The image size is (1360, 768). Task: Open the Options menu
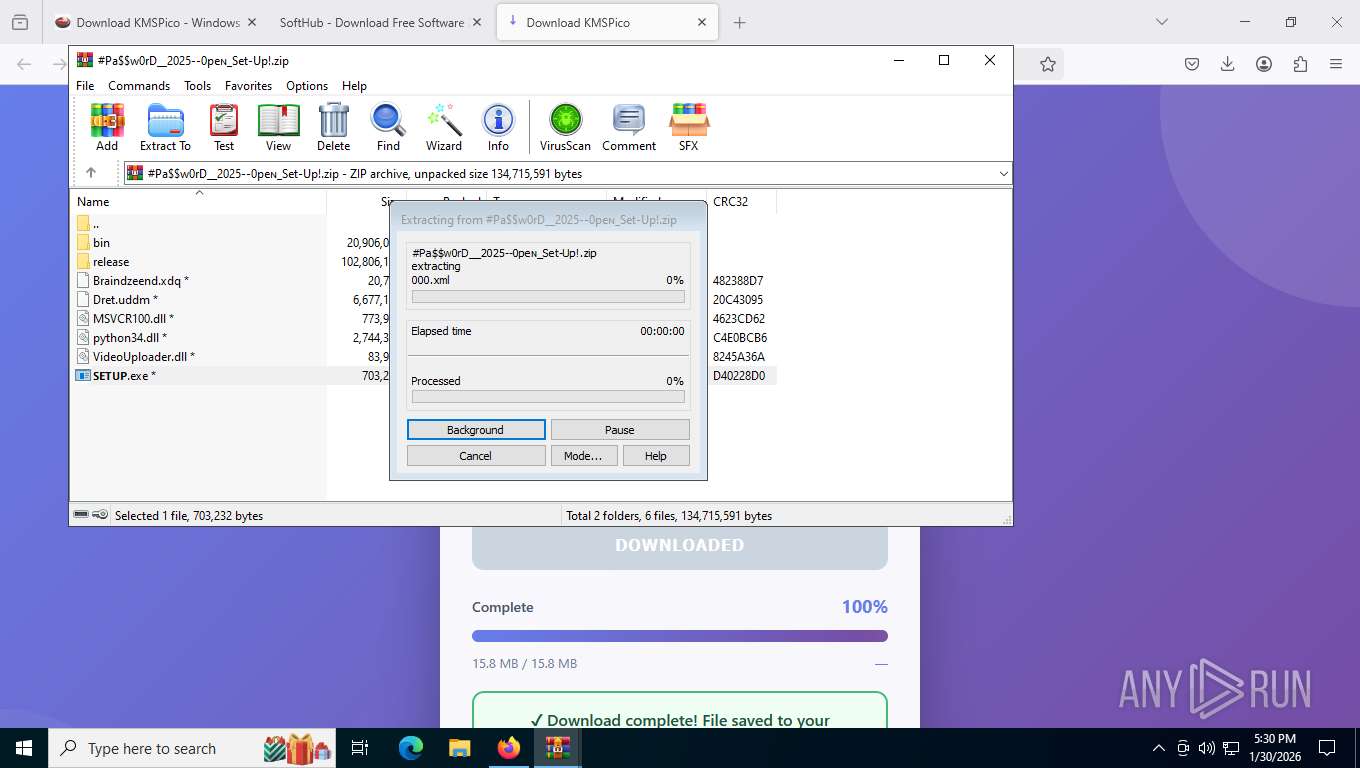(307, 86)
